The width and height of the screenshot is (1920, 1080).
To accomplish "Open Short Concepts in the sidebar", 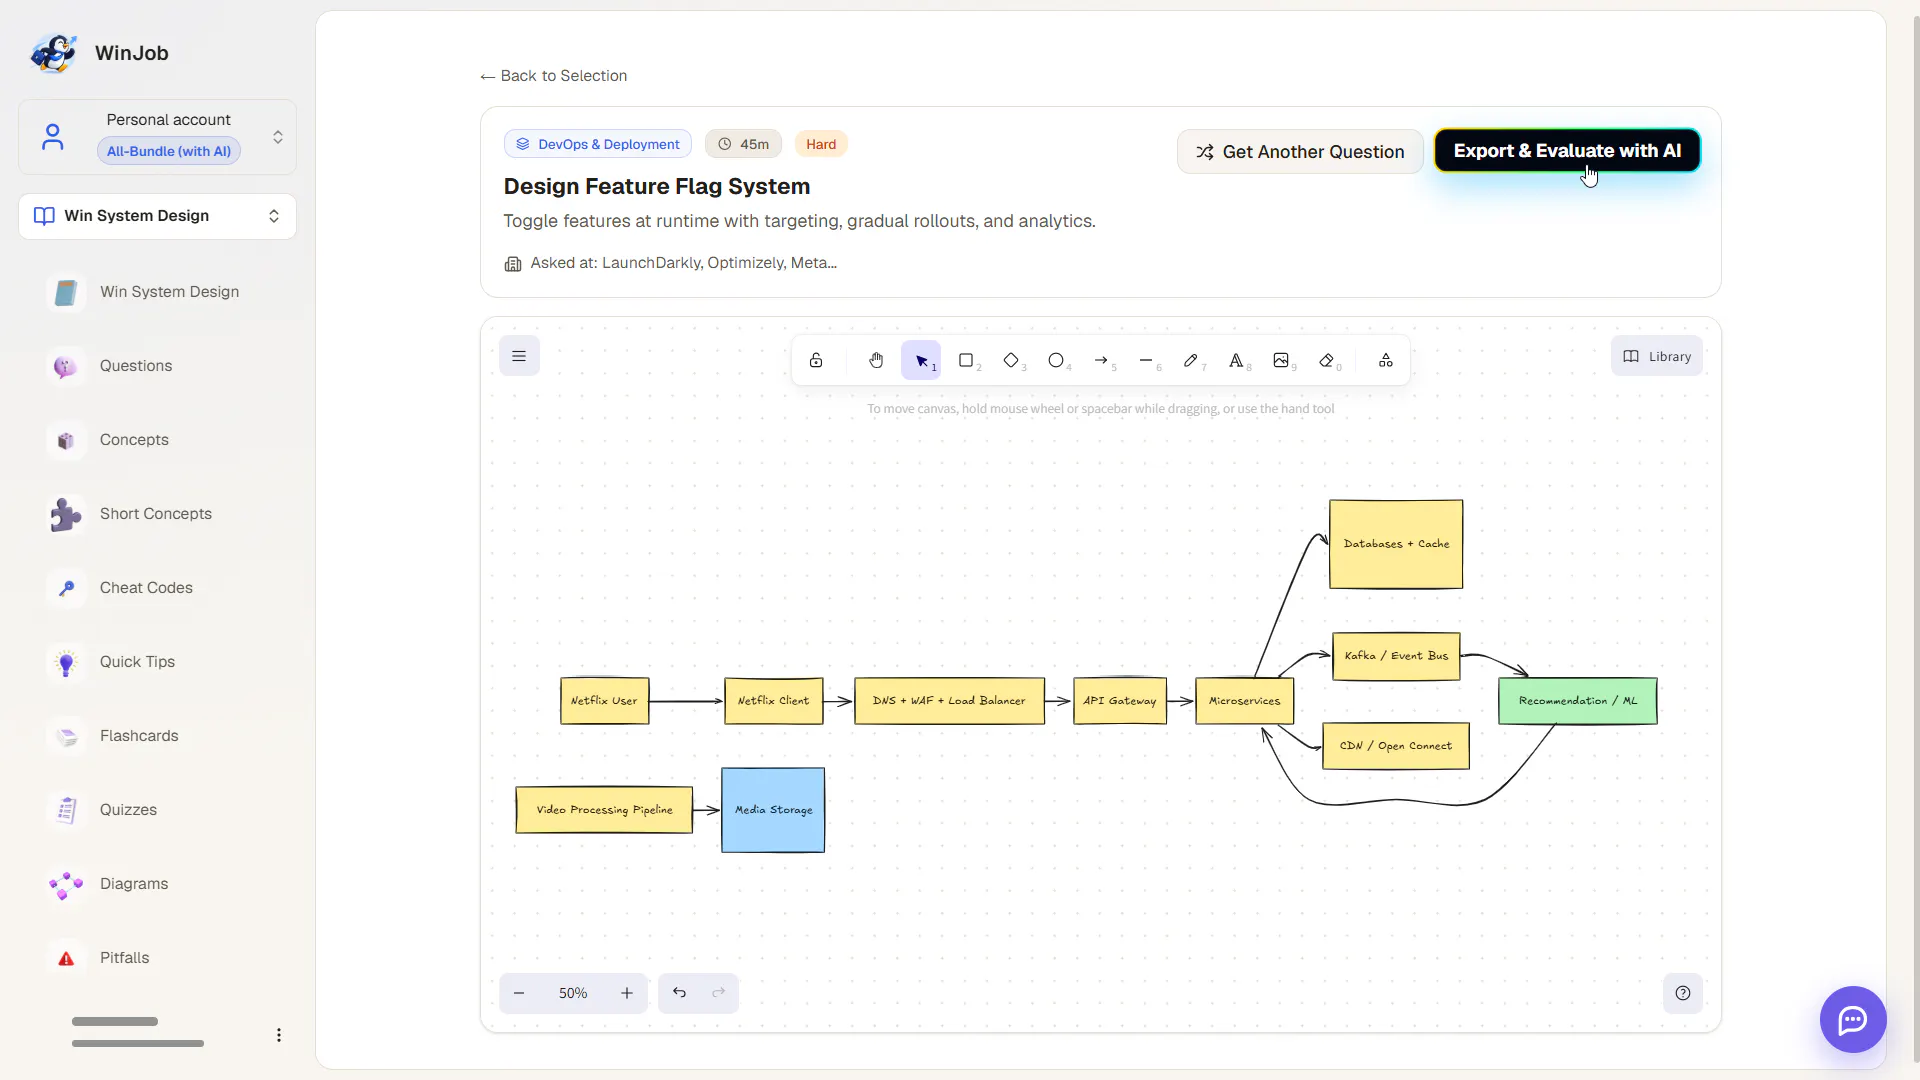I will pyautogui.click(x=158, y=514).
